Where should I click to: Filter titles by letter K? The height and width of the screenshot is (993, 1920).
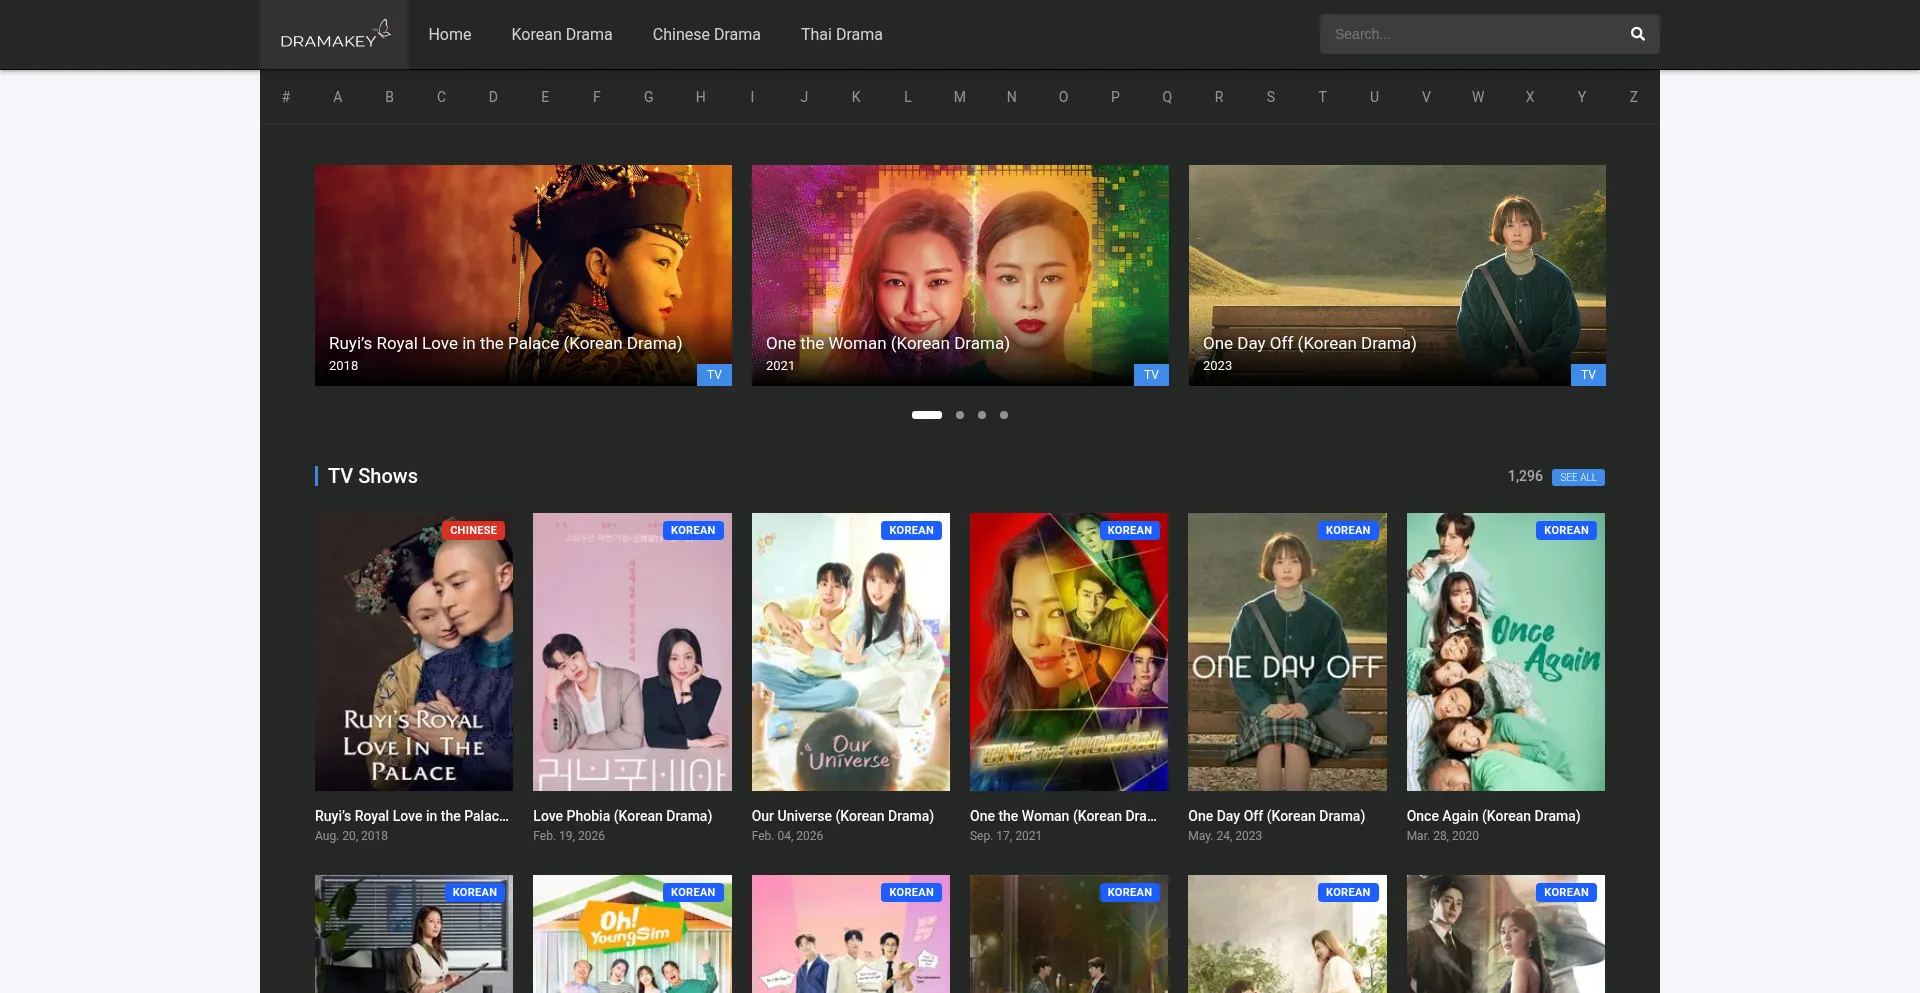click(x=856, y=97)
